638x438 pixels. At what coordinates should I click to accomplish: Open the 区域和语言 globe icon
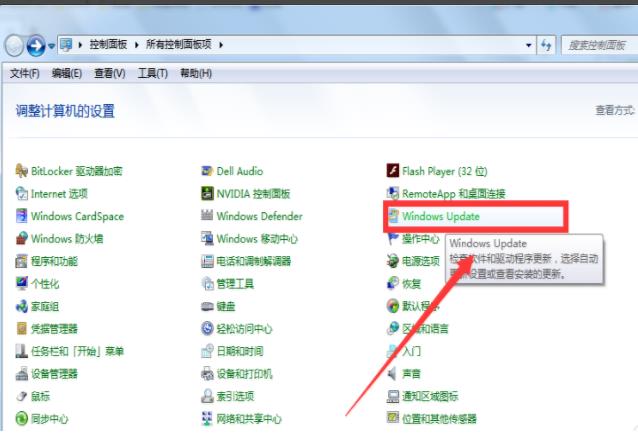(x=393, y=328)
